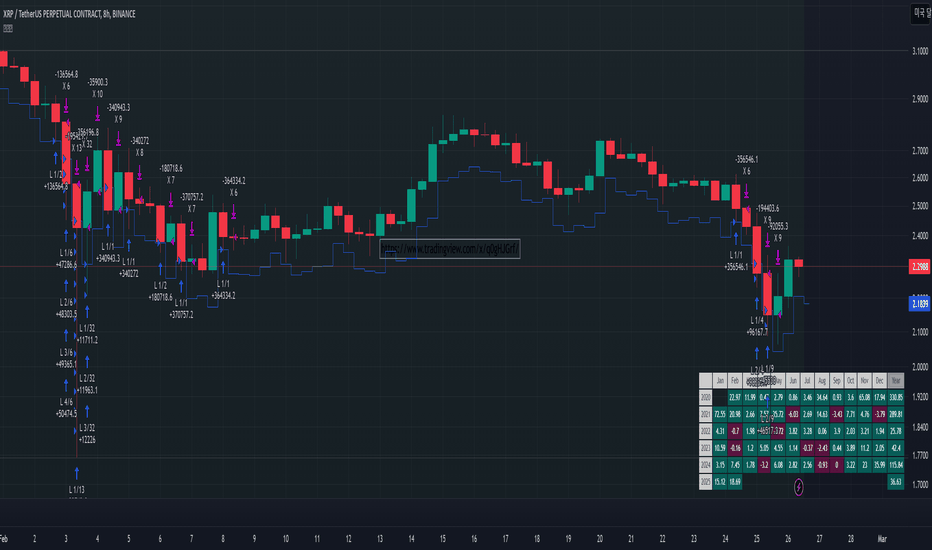Select the Feb column header in returns table

tap(735, 381)
